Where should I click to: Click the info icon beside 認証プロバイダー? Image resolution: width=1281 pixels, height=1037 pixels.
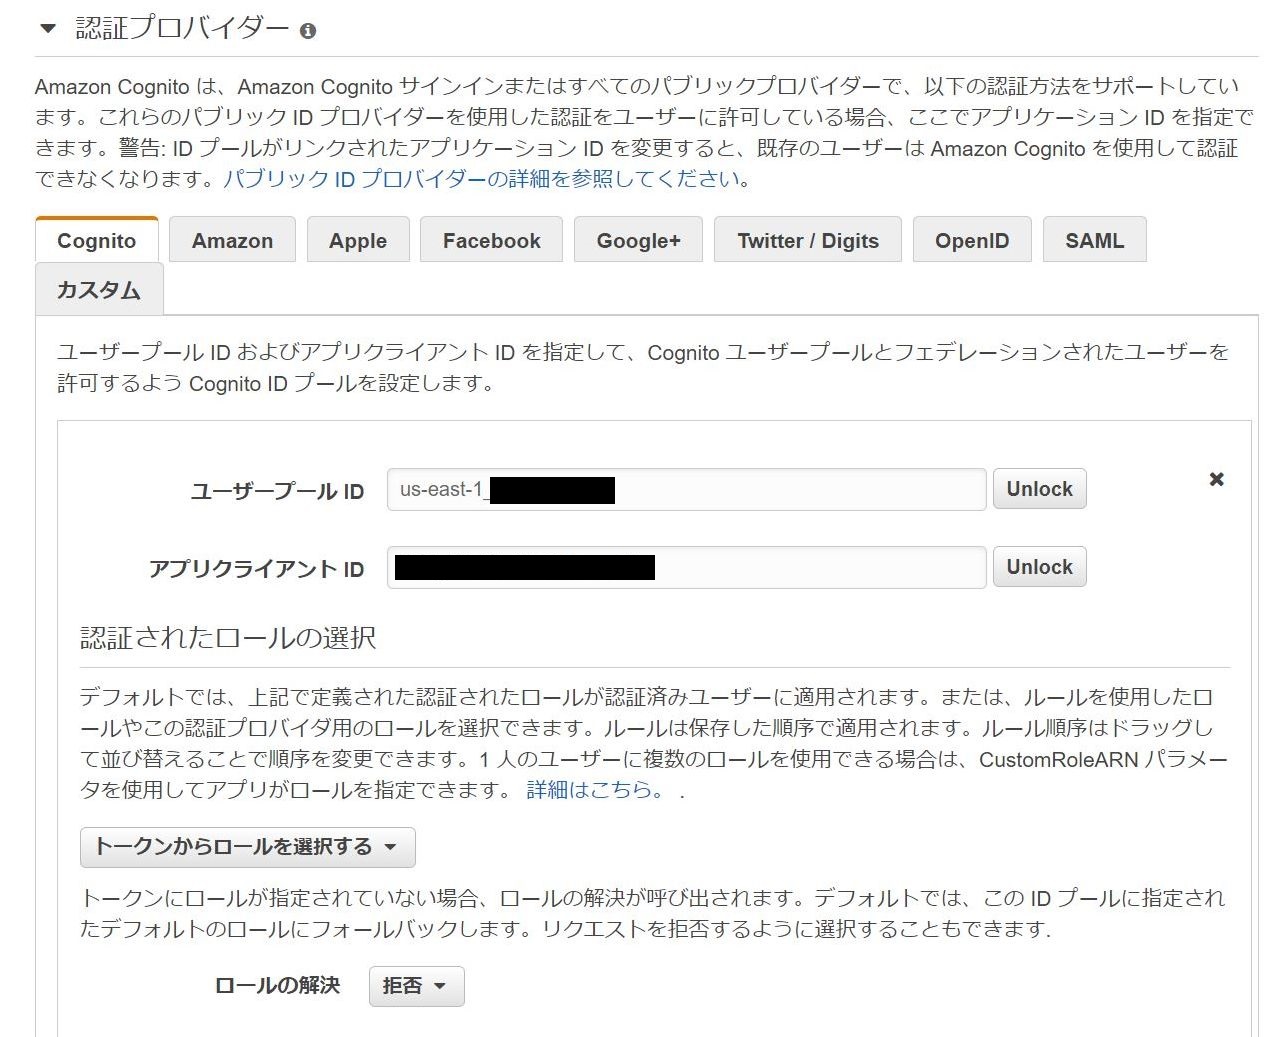point(308,31)
